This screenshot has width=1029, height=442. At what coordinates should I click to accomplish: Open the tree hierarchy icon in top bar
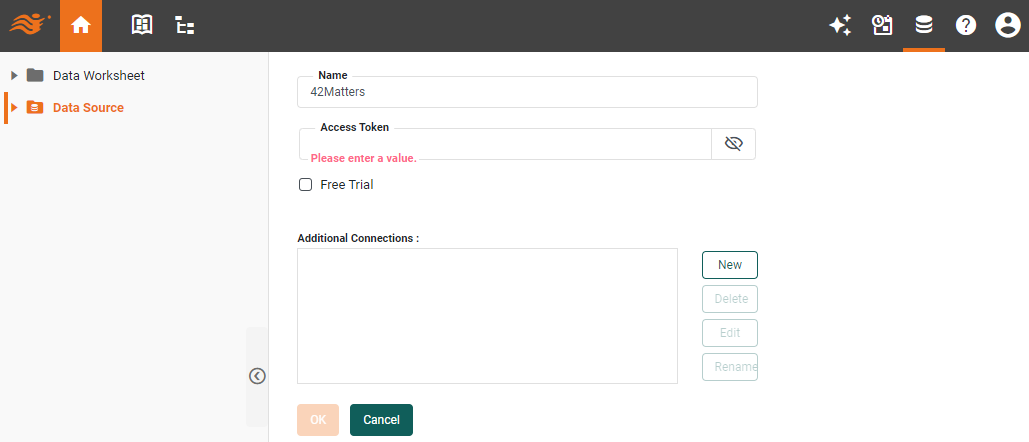click(185, 26)
